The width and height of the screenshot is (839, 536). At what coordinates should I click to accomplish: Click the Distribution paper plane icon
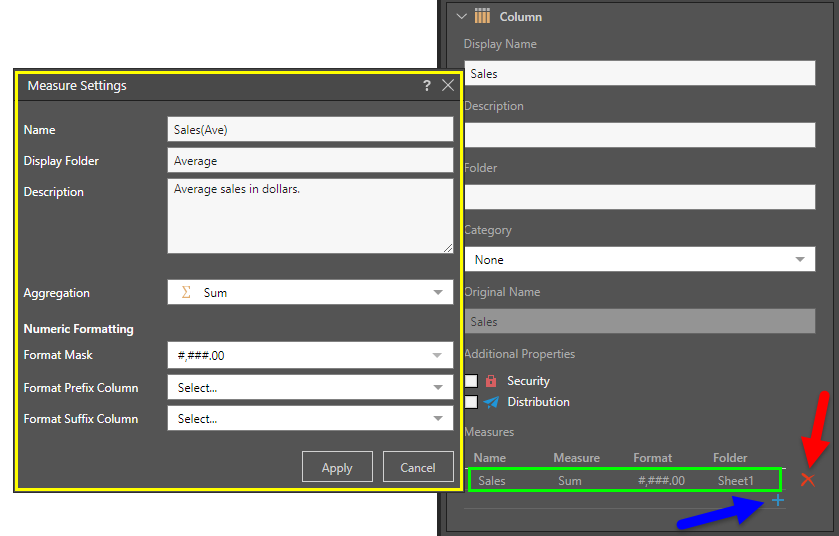point(491,402)
